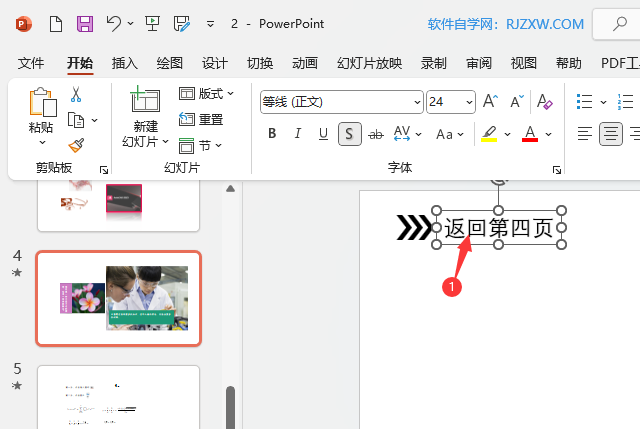This screenshot has height=429, width=640.
Task: Toggle strikethrough ab button
Action: pyautogui.click(x=376, y=134)
